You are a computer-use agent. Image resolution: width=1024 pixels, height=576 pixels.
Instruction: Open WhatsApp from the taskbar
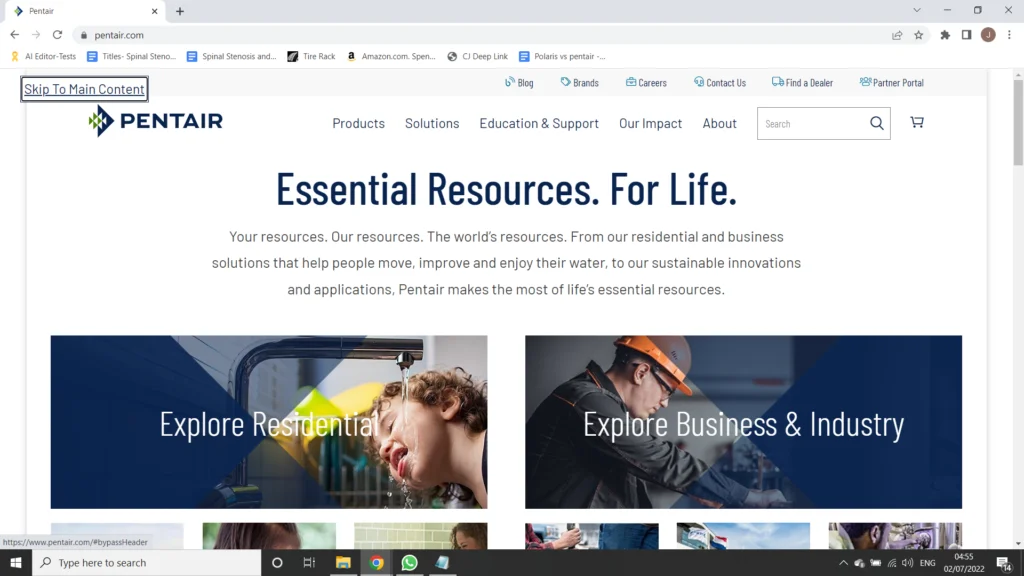[x=409, y=562]
